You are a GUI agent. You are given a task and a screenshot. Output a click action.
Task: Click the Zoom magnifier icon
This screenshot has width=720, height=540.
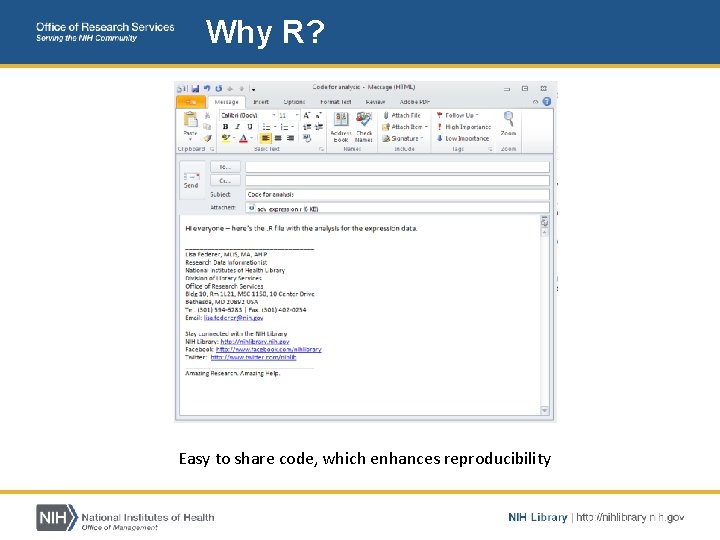[x=508, y=119]
